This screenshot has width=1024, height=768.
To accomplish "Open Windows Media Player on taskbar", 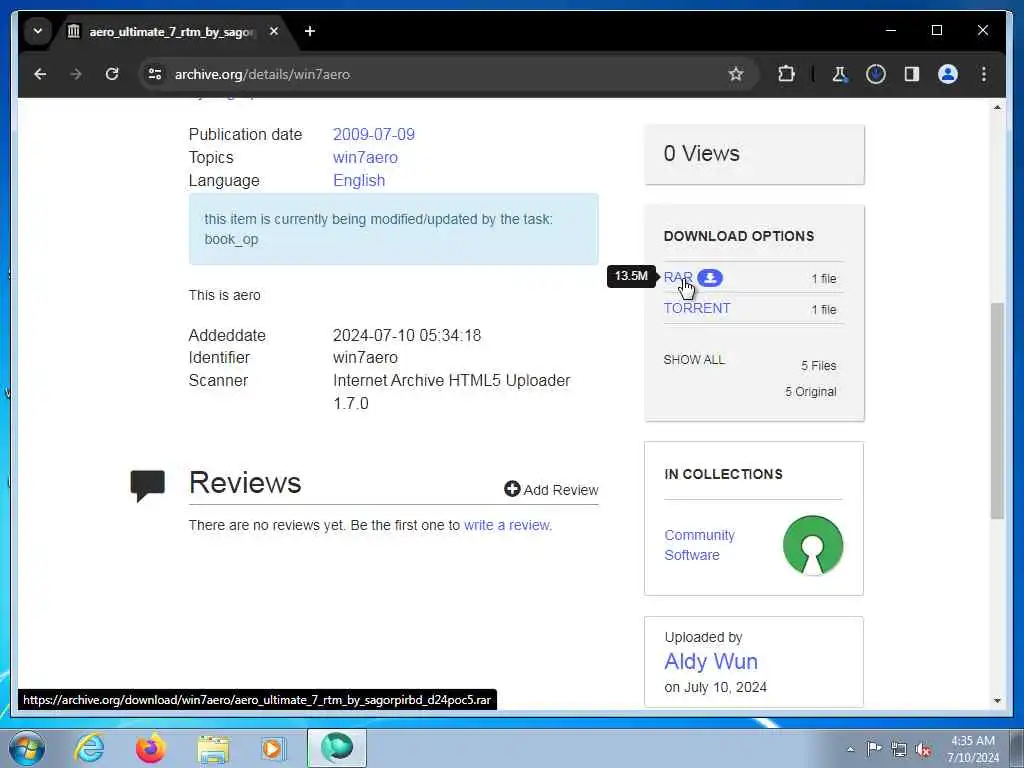I will [x=273, y=749].
